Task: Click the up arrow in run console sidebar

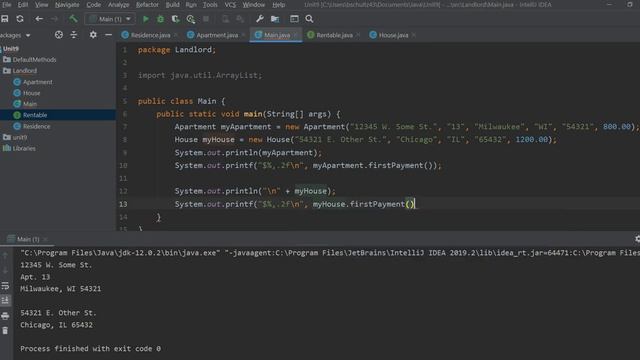Action: tap(5, 256)
